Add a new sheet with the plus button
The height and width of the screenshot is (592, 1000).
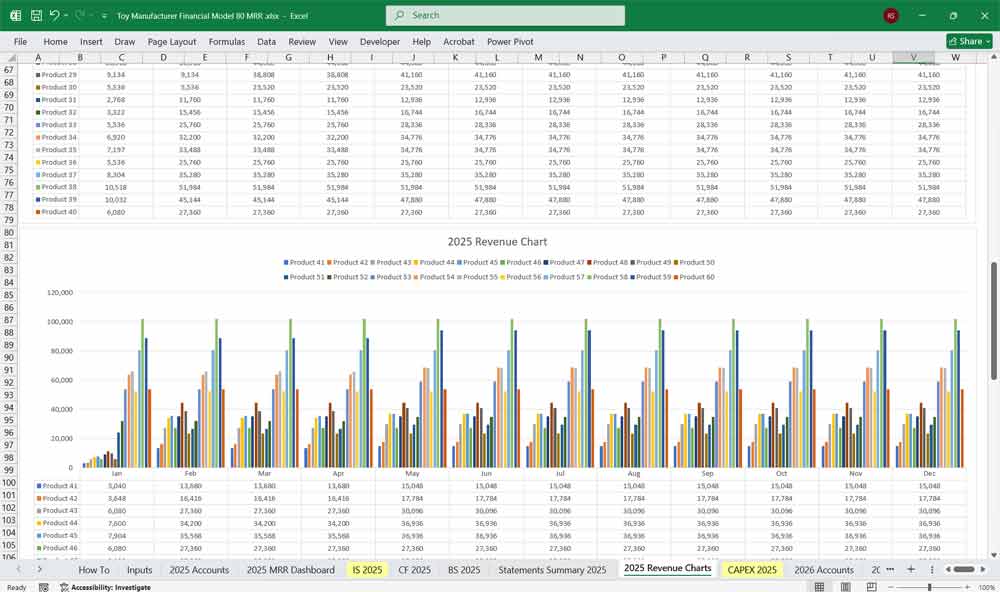tap(911, 569)
